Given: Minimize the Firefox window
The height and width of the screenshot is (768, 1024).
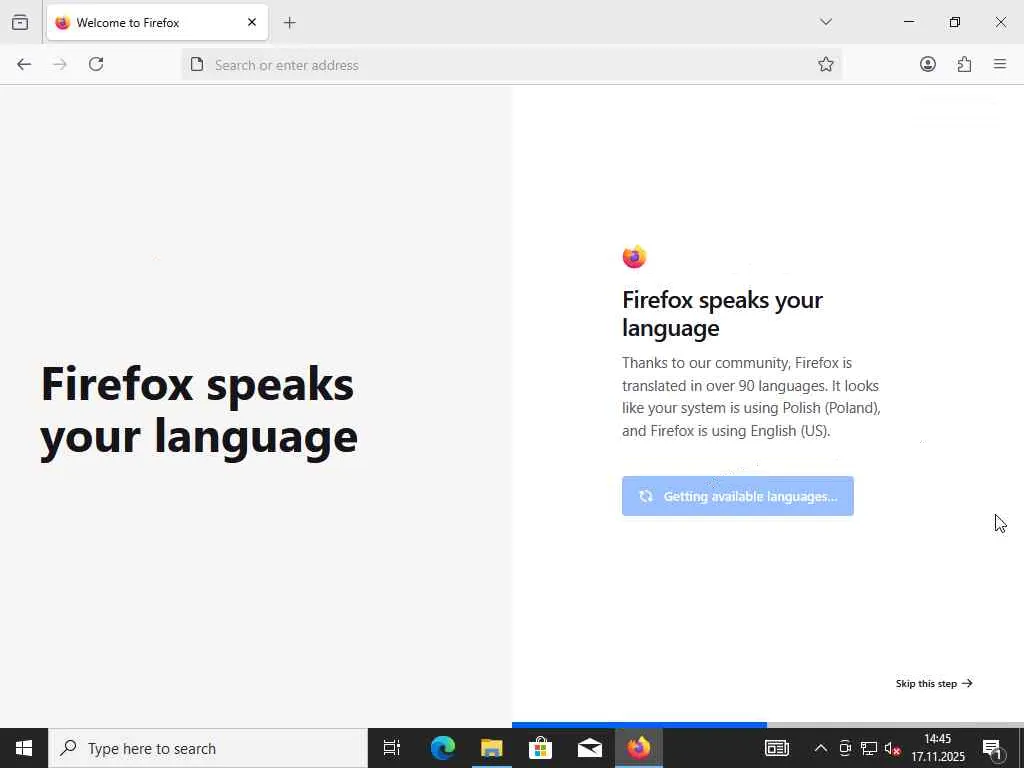Looking at the screenshot, I should coord(908,22).
